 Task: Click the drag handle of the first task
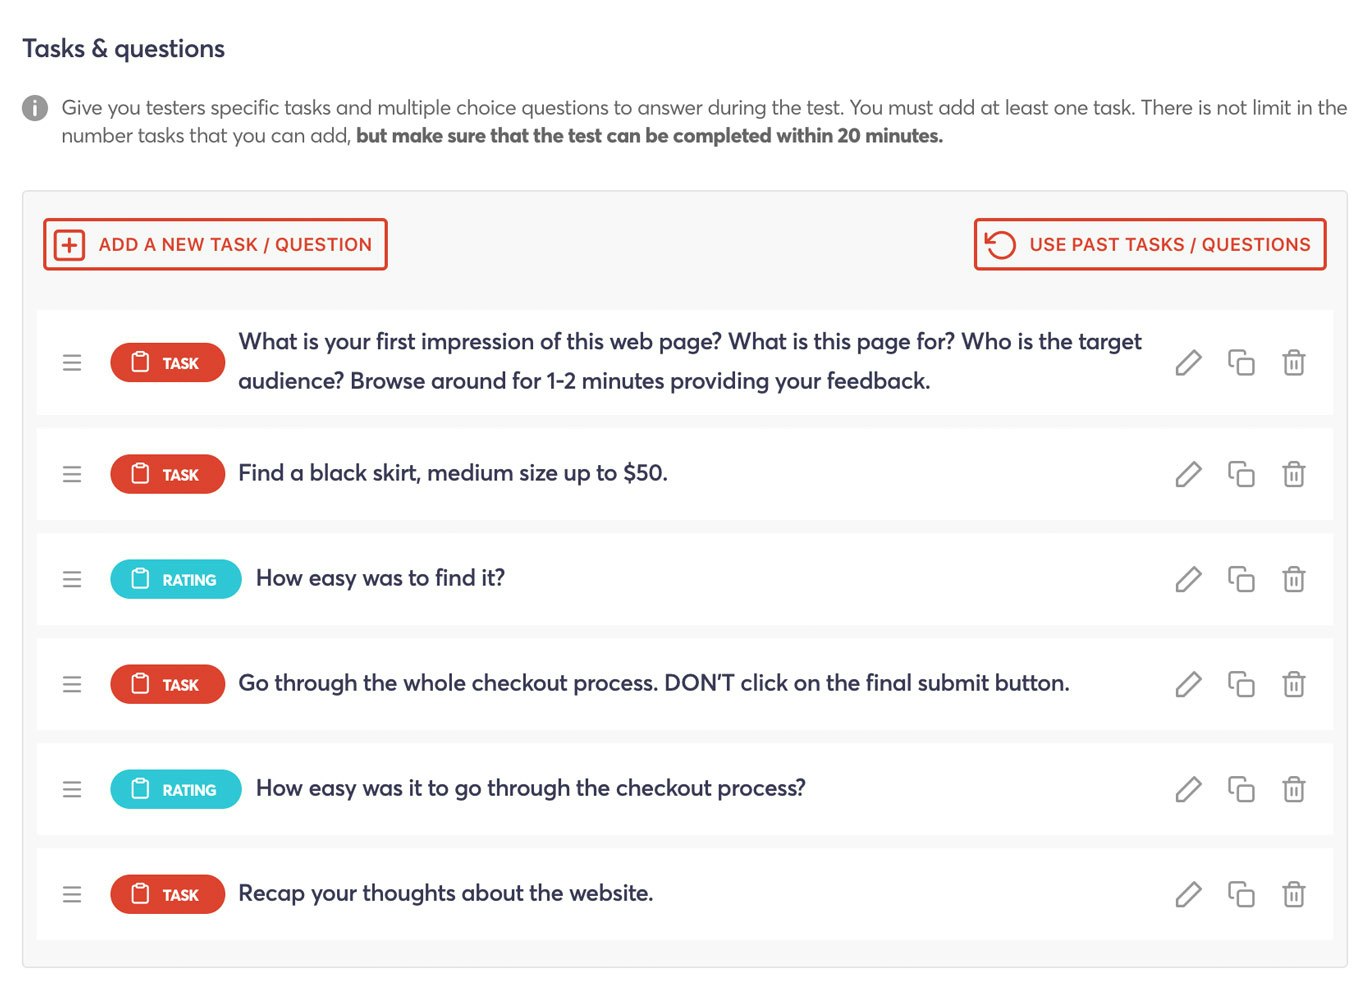coord(72,363)
